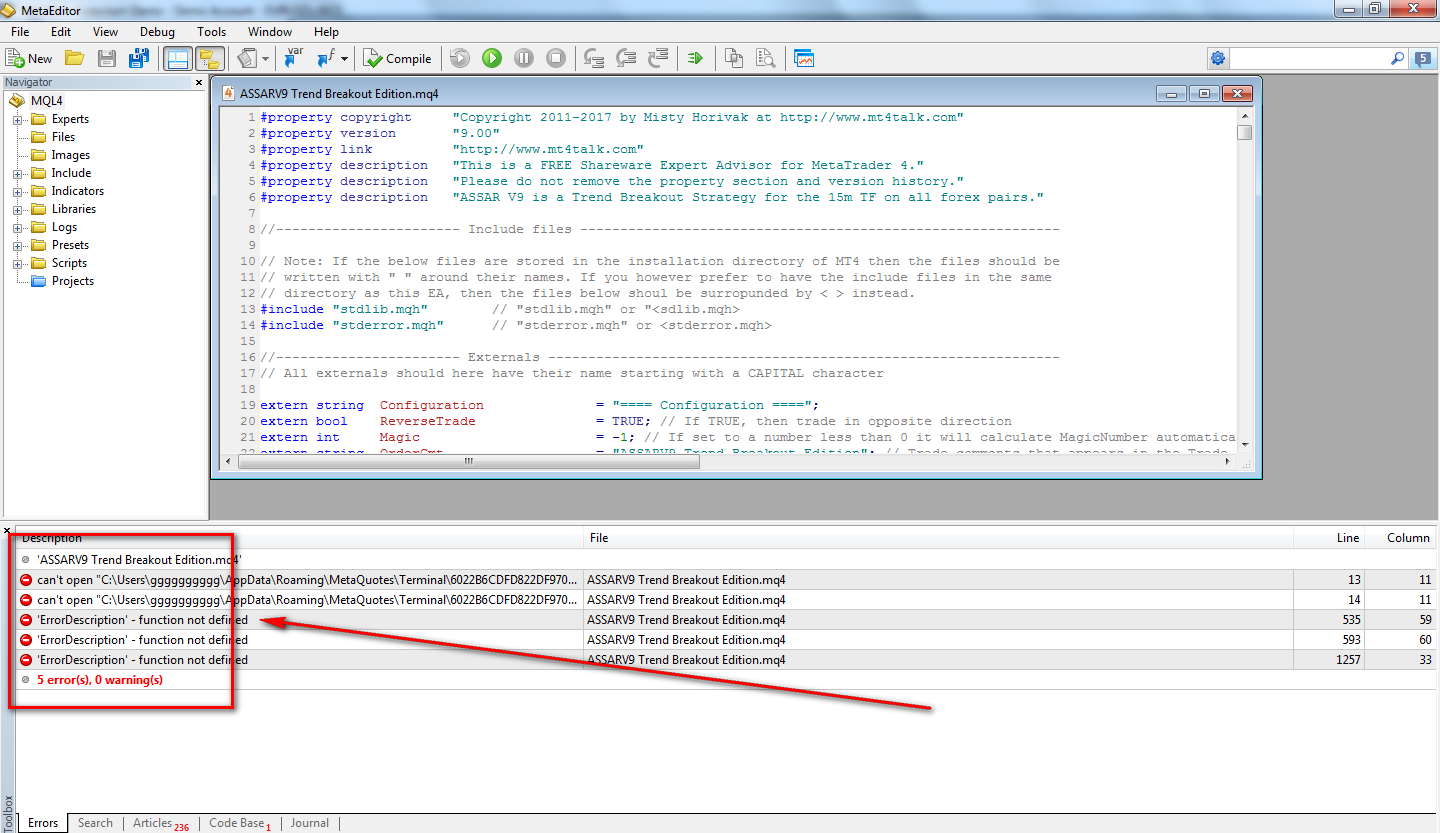
Task: Click the Compile button in the toolbar
Action: 397,59
